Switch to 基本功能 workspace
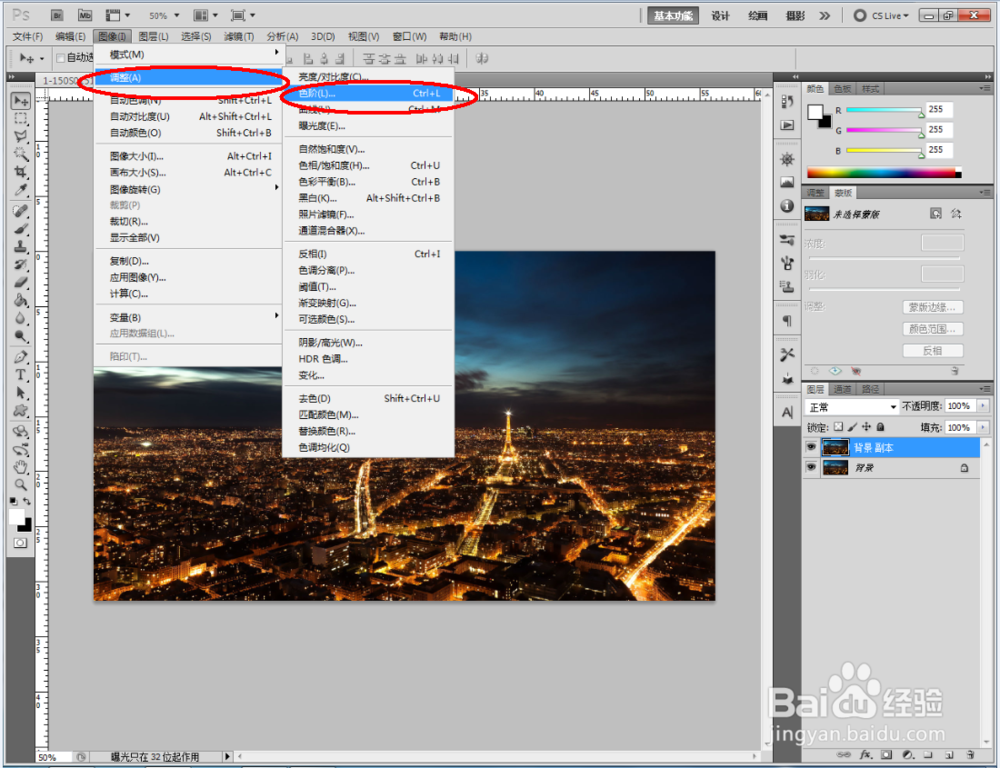Image resolution: width=1000 pixels, height=768 pixels. [x=673, y=15]
